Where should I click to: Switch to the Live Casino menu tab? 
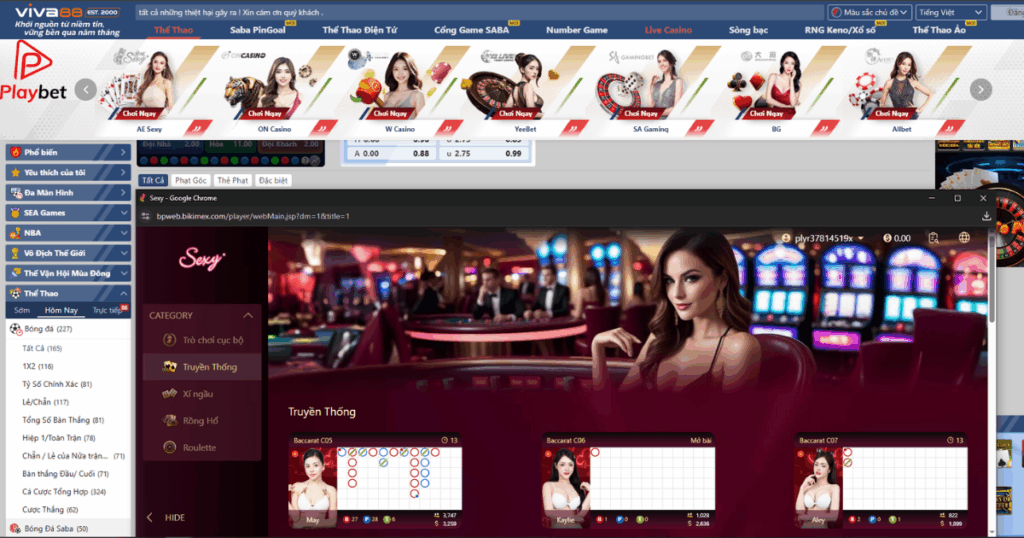tap(668, 30)
